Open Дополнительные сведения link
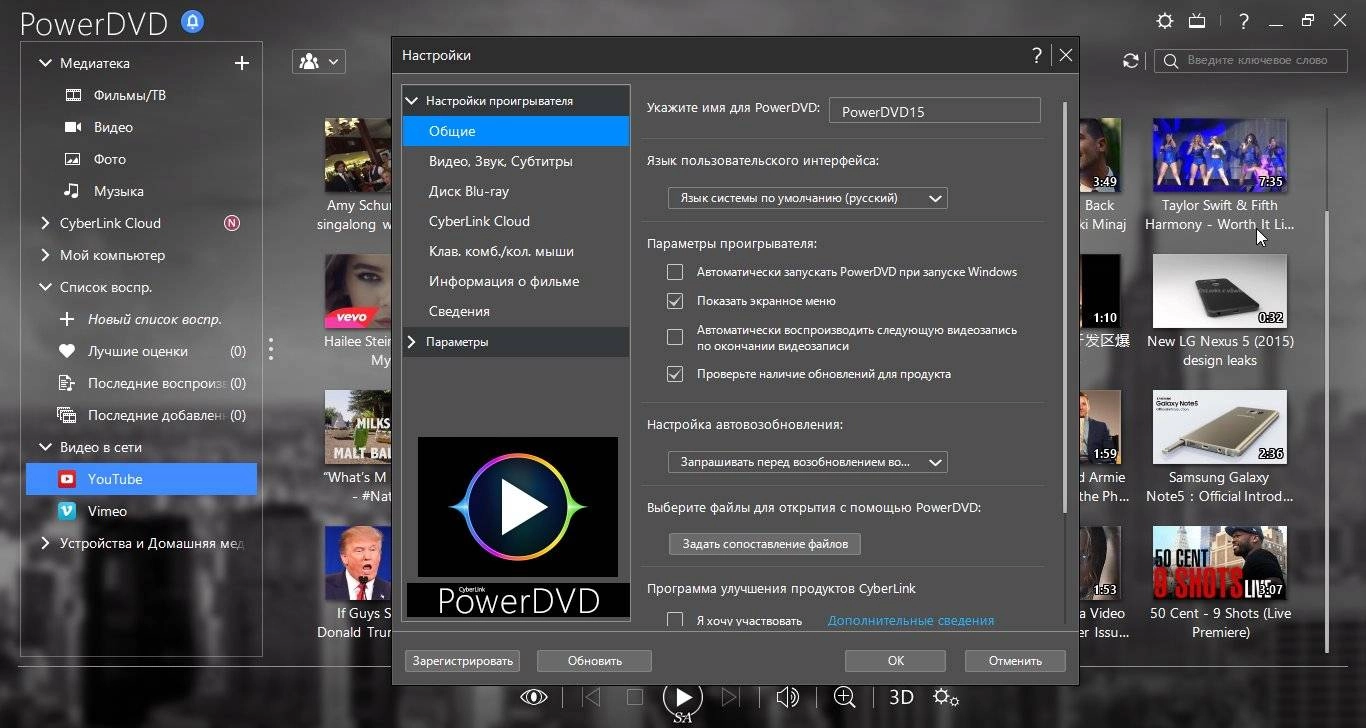Viewport: 1366px width, 728px height. point(911,621)
